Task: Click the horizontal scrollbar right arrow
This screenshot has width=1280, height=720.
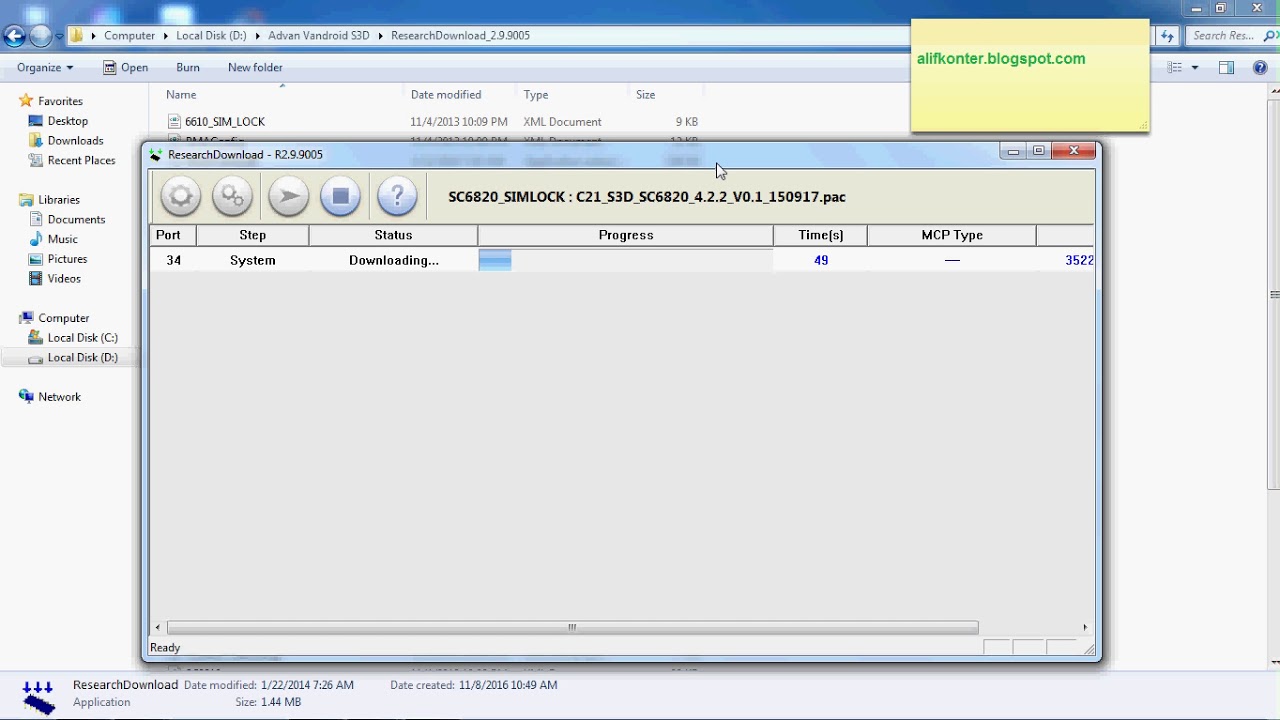Action: point(1085,628)
